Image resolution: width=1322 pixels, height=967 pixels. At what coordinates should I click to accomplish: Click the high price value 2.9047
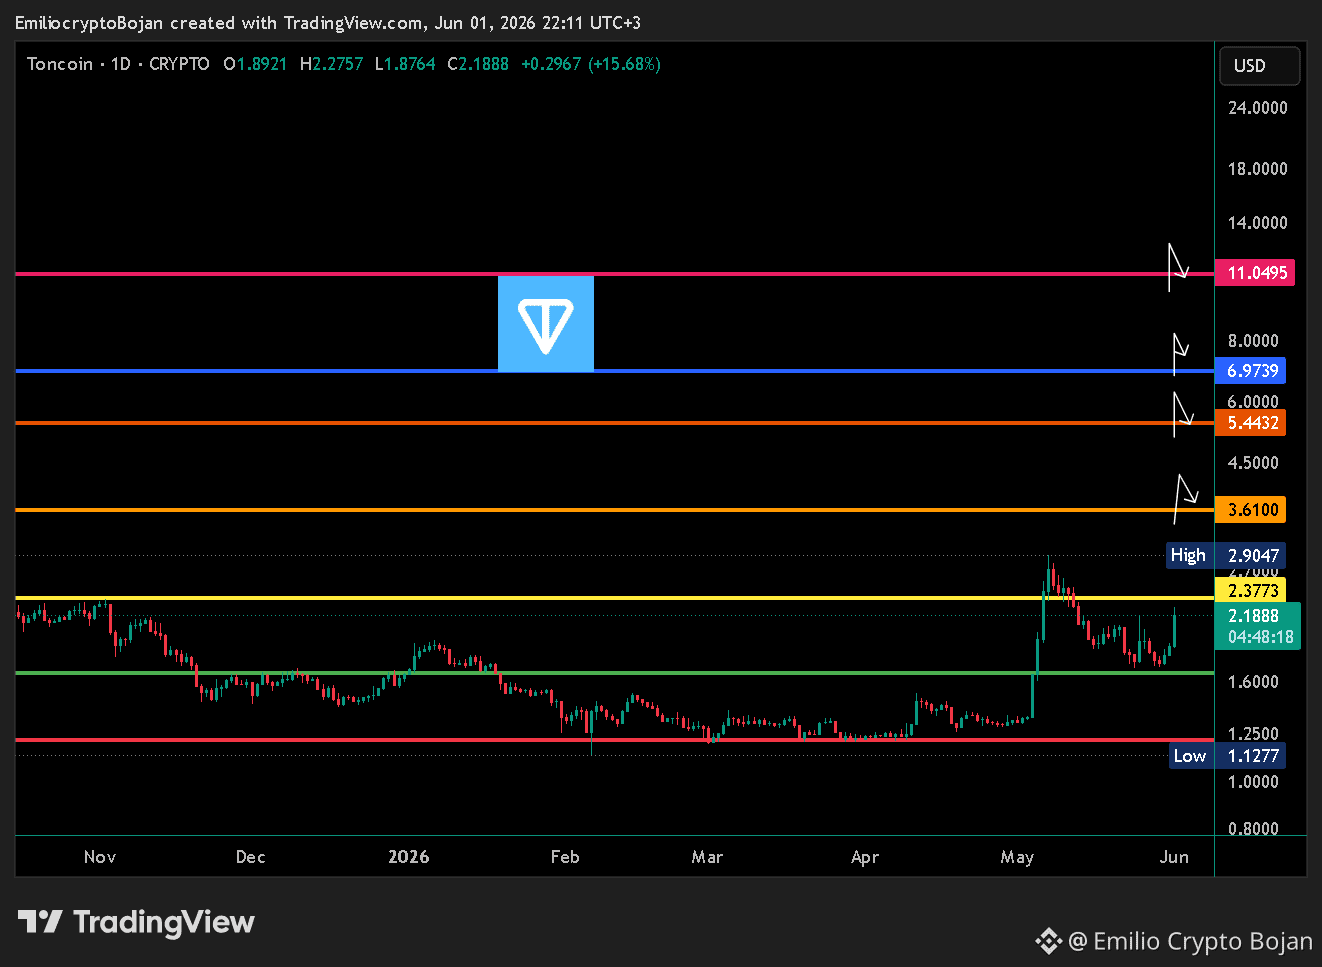1250,556
